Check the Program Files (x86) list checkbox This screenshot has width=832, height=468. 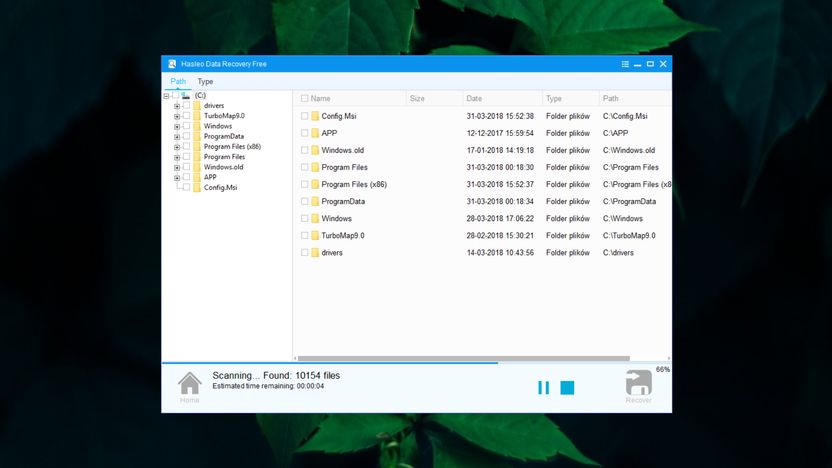305,185
